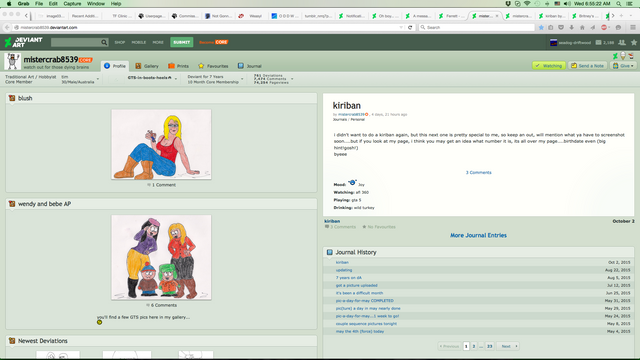Expand the Deviations statistics dropdown arrow
The height and width of the screenshot is (360, 640).
(292, 79)
